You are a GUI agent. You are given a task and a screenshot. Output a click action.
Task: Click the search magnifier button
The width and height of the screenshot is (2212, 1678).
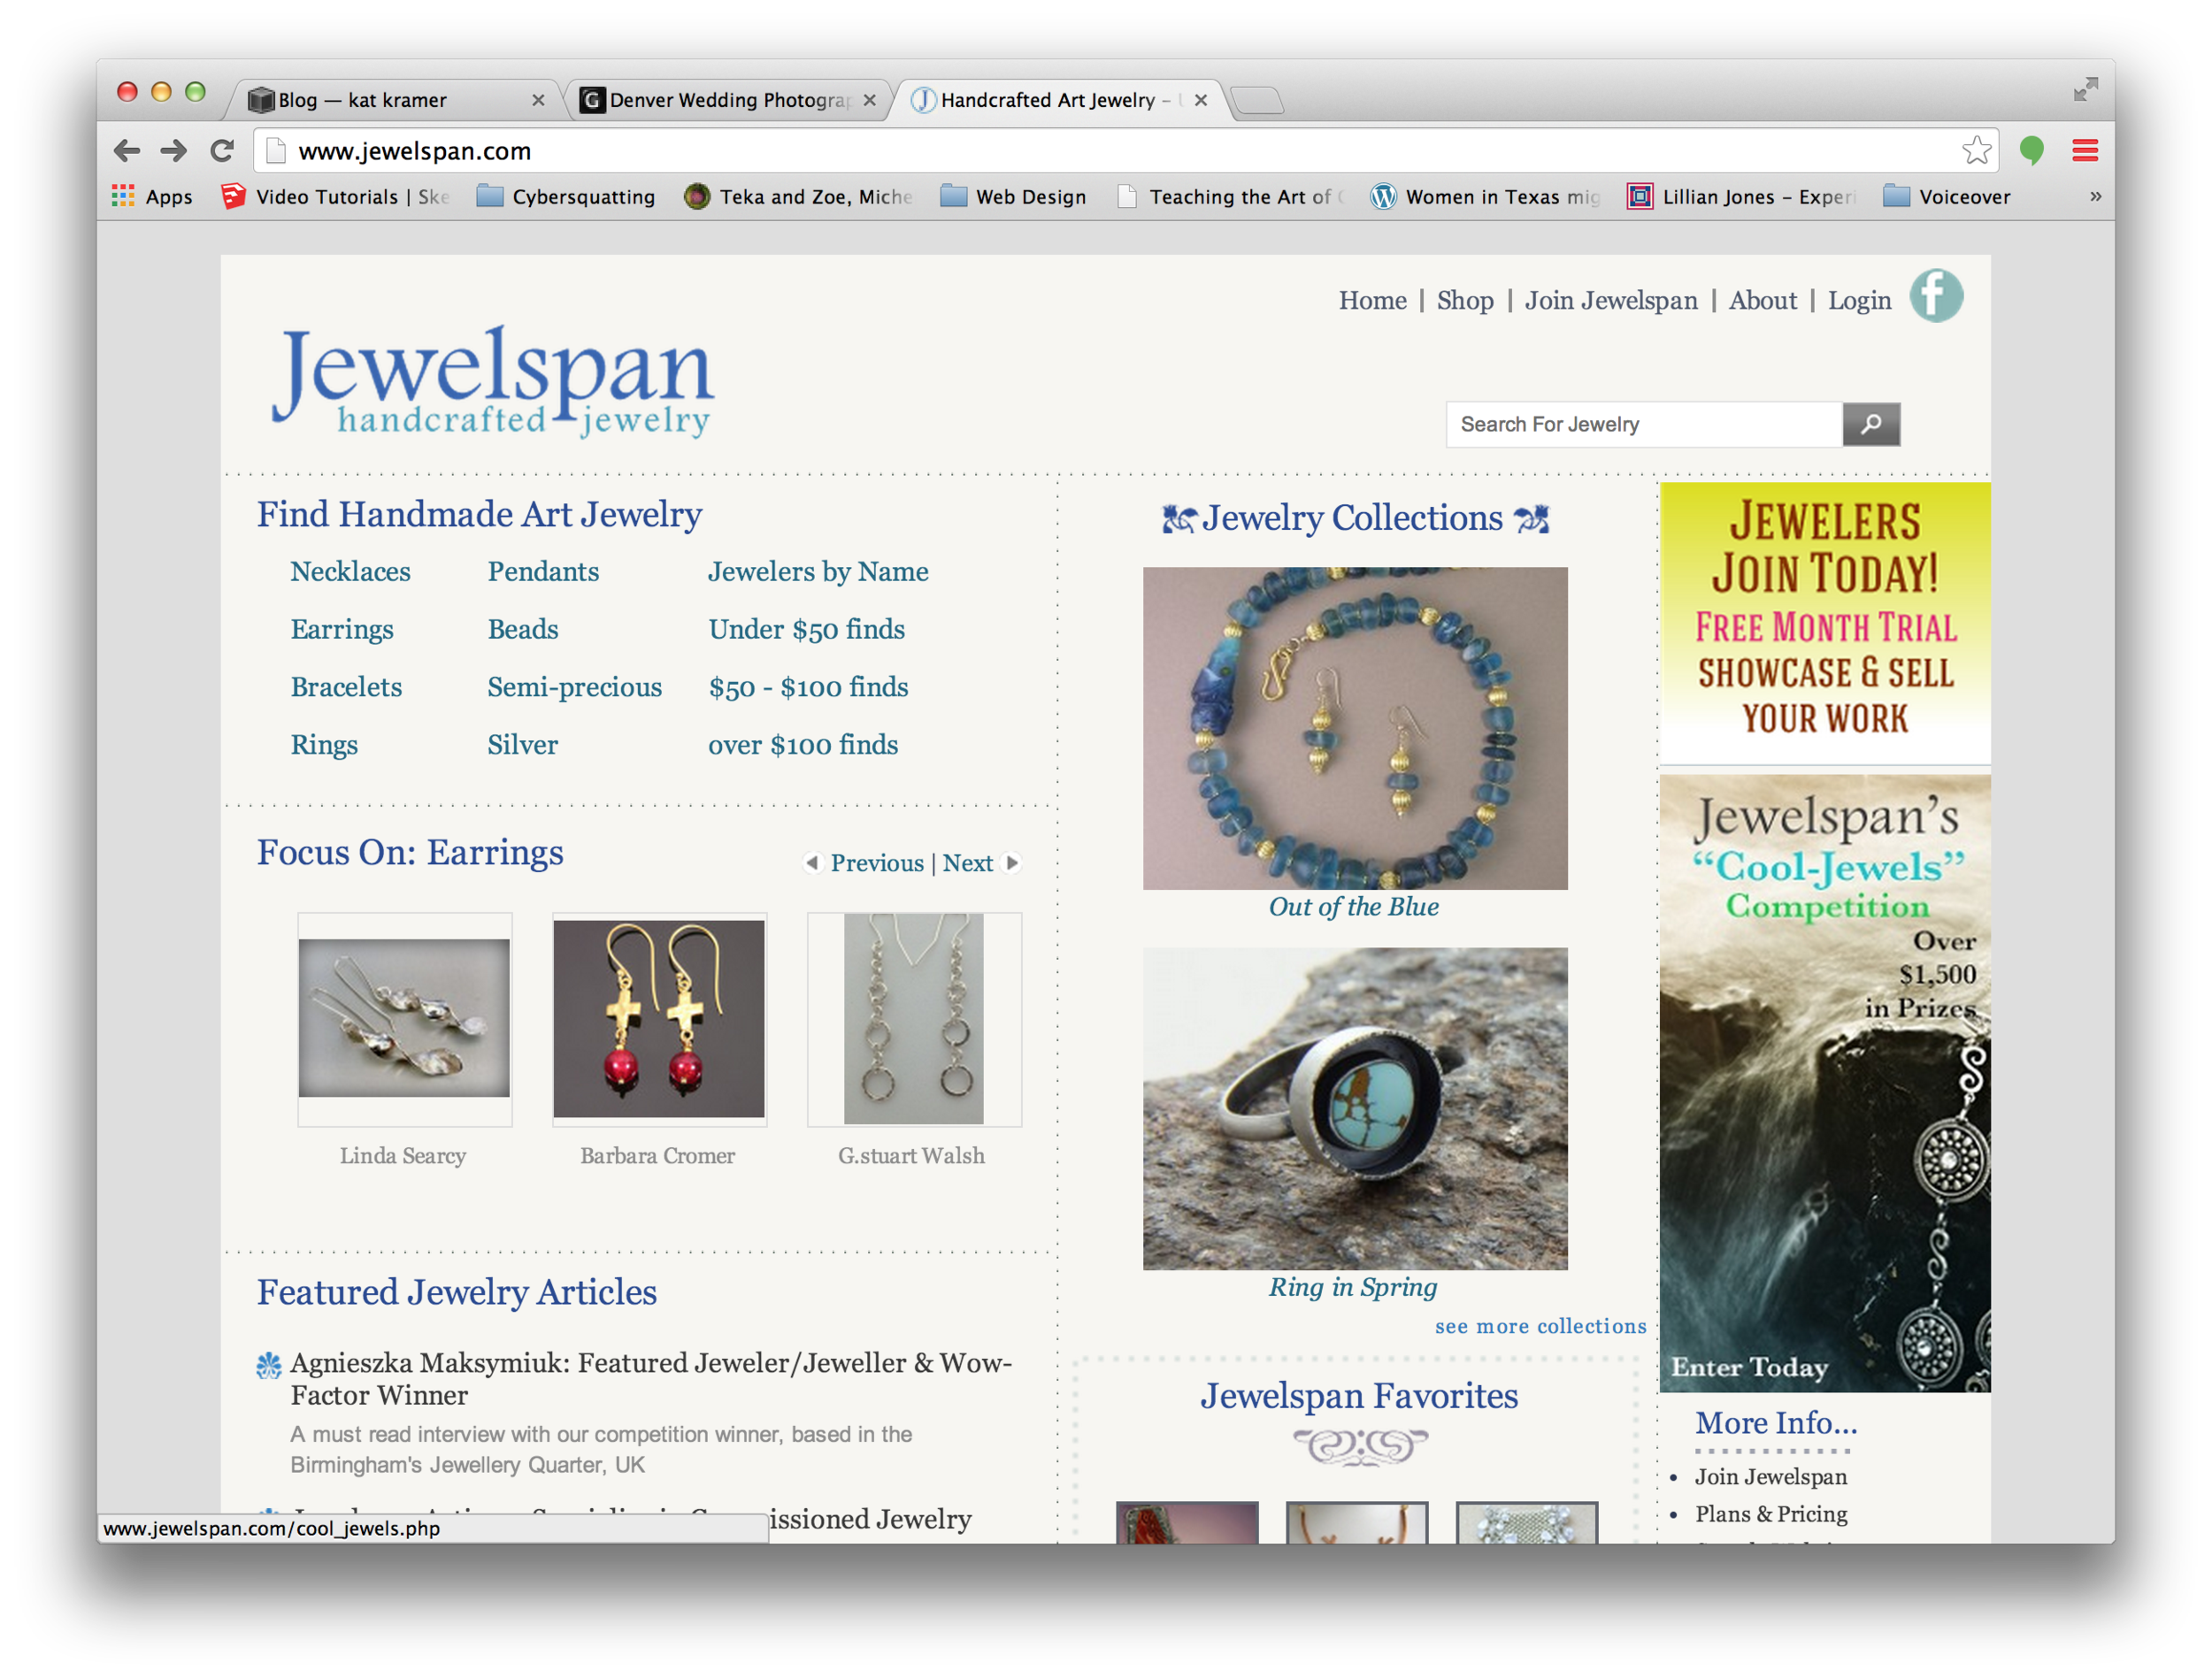click(x=1871, y=424)
